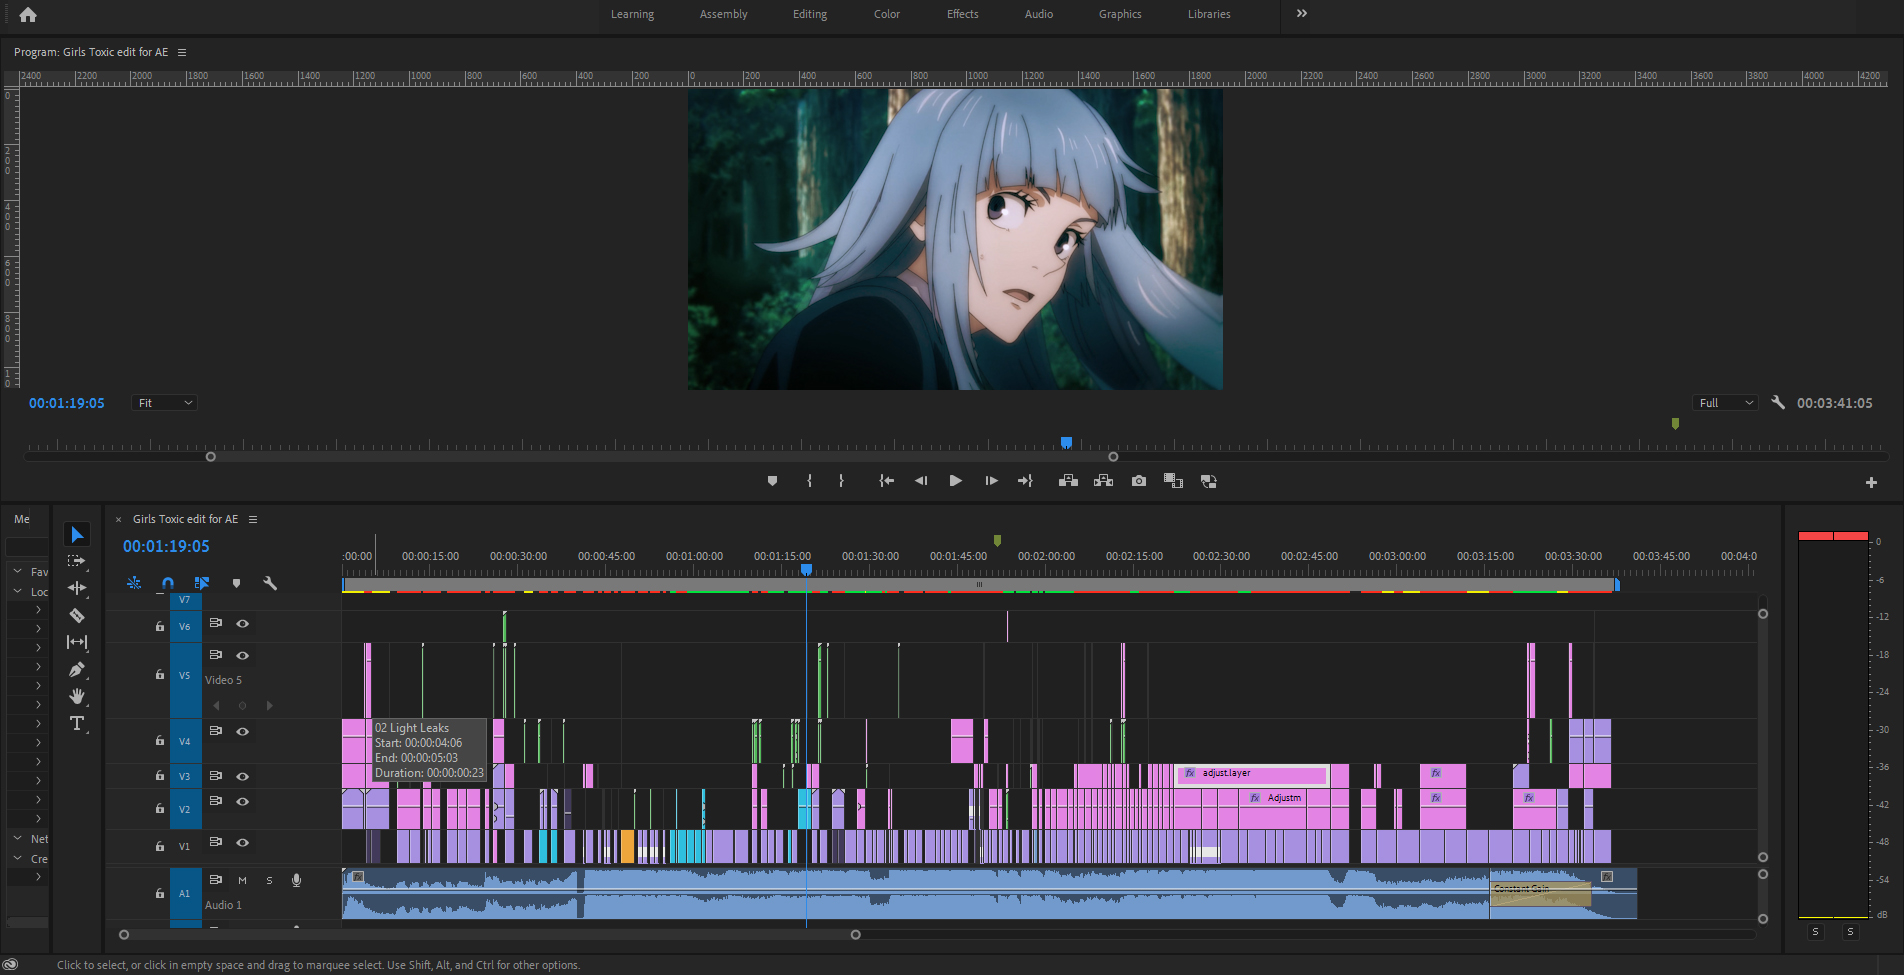
Task: Enable voice-over record on A1
Action: pyautogui.click(x=296, y=880)
